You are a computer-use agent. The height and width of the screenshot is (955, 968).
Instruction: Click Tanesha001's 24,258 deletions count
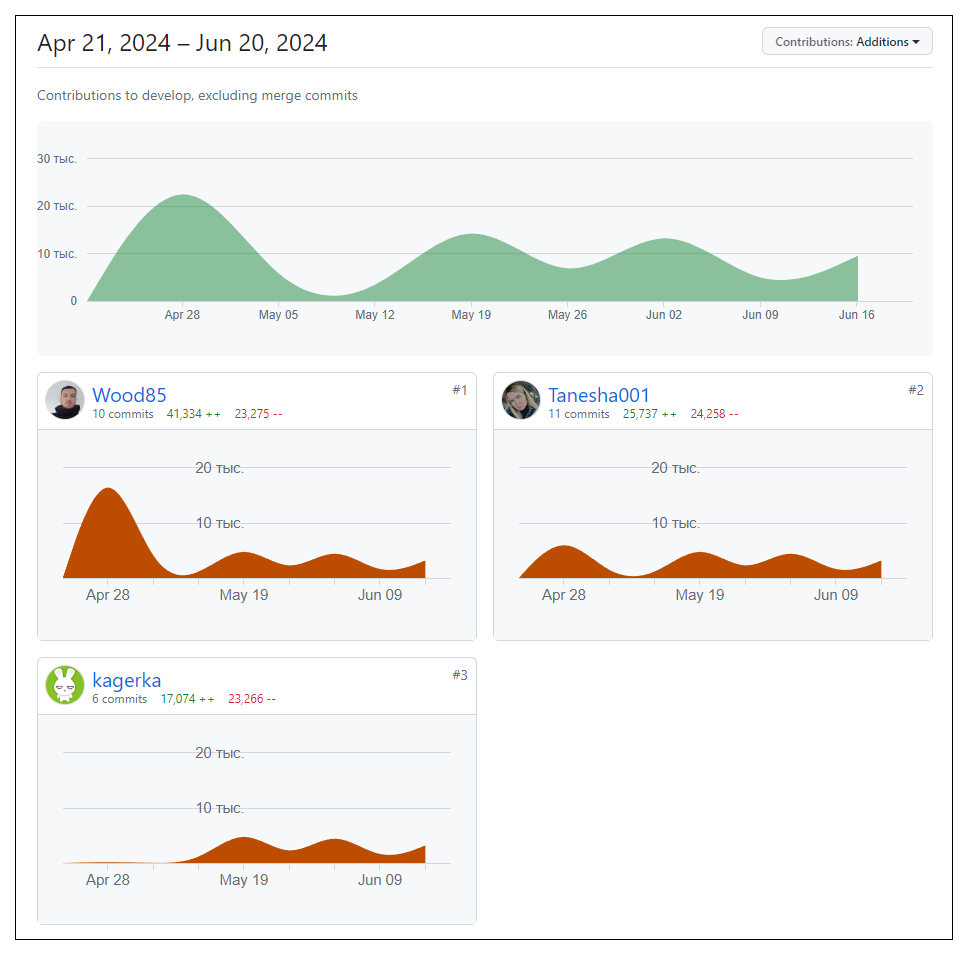point(714,414)
